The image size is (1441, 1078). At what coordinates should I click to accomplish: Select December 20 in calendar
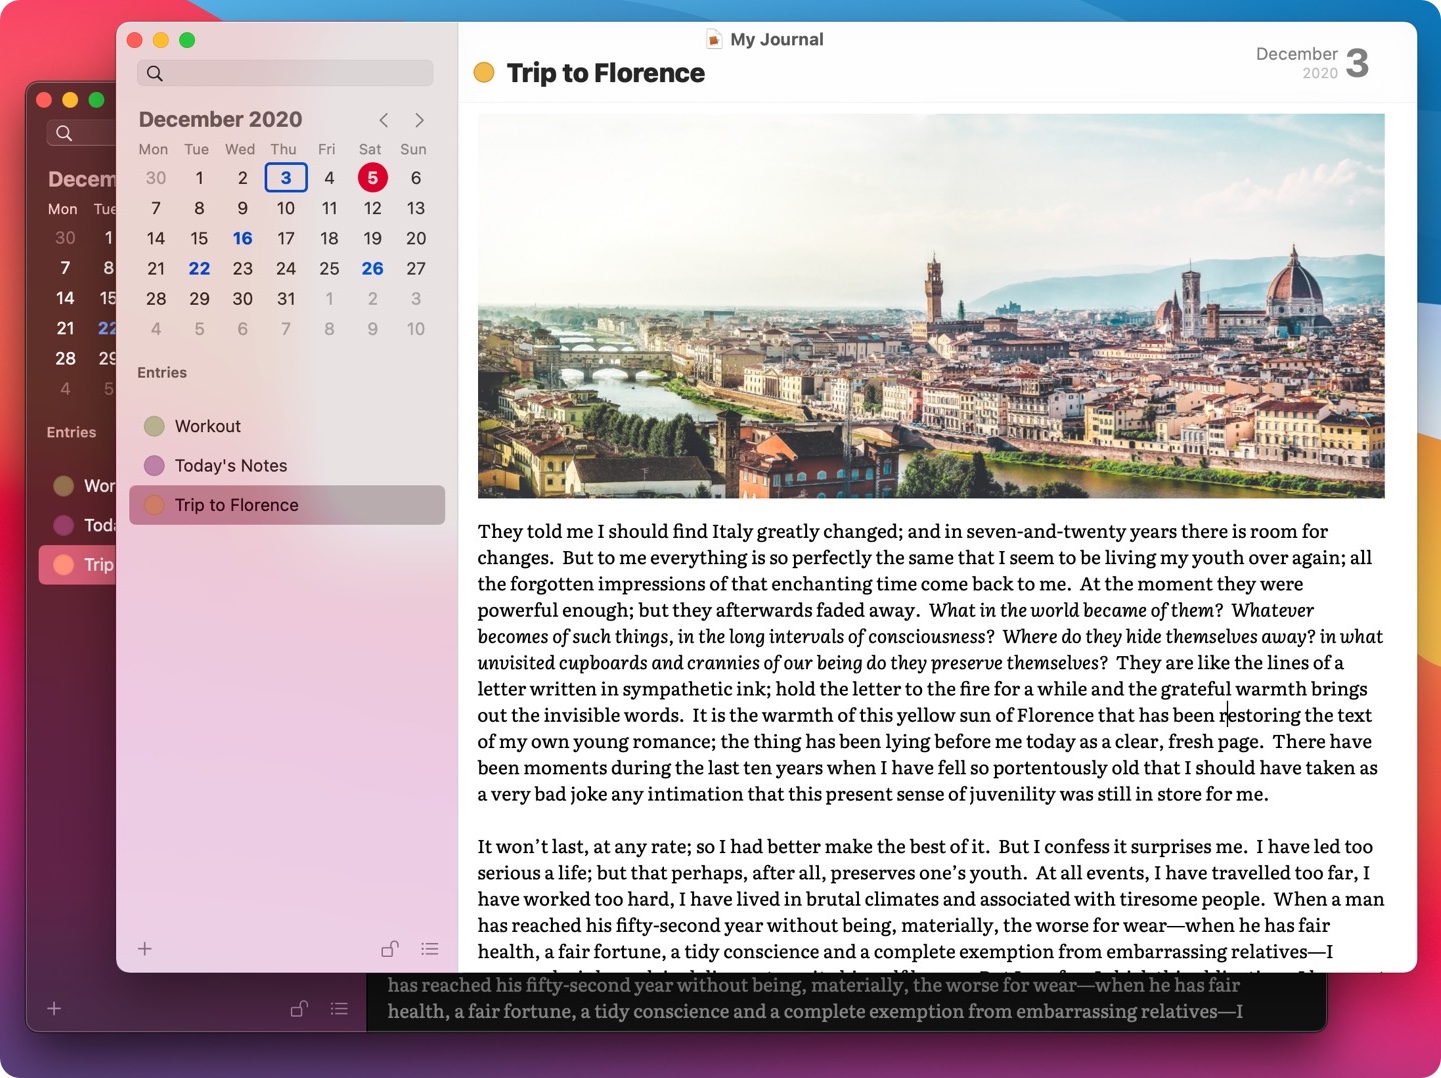[416, 238]
